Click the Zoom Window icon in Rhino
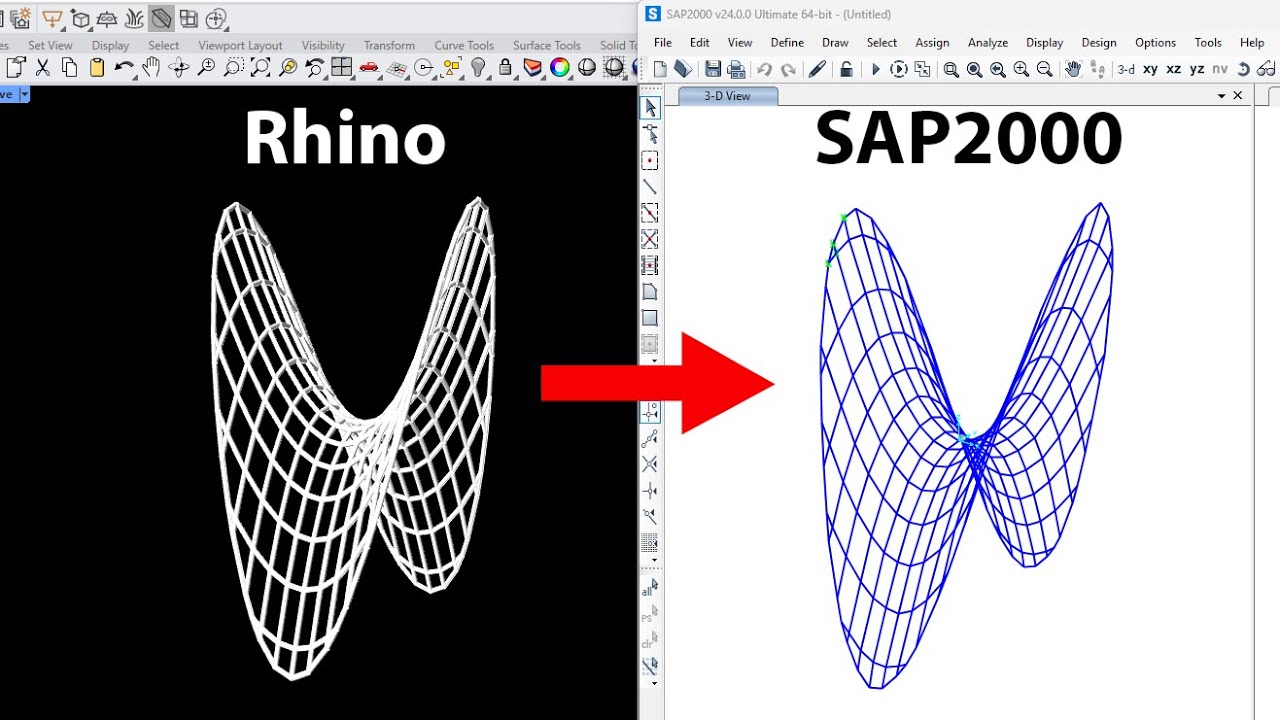The height and width of the screenshot is (720, 1280). pyautogui.click(x=233, y=68)
